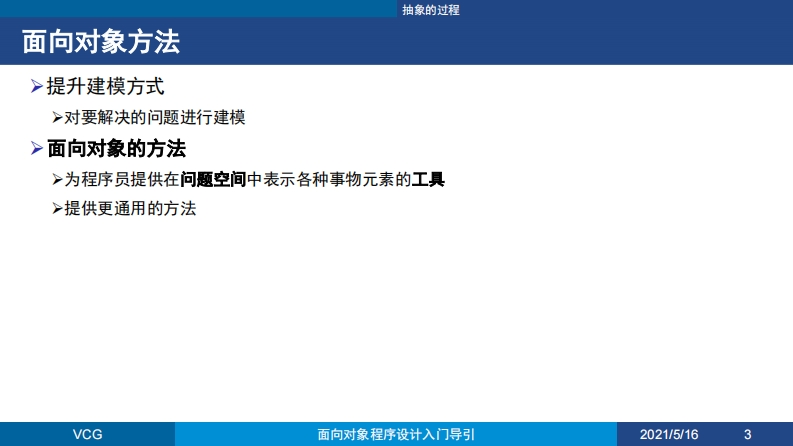Open the 抽象的过程 section link in header
The height and width of the screenshot is (446, 793).
pos(430,9)
